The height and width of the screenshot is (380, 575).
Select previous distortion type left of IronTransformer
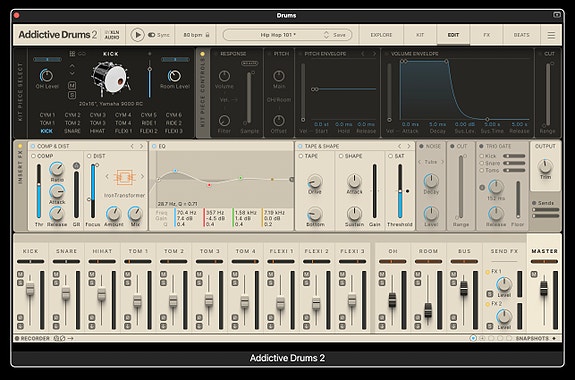[107, 177]
